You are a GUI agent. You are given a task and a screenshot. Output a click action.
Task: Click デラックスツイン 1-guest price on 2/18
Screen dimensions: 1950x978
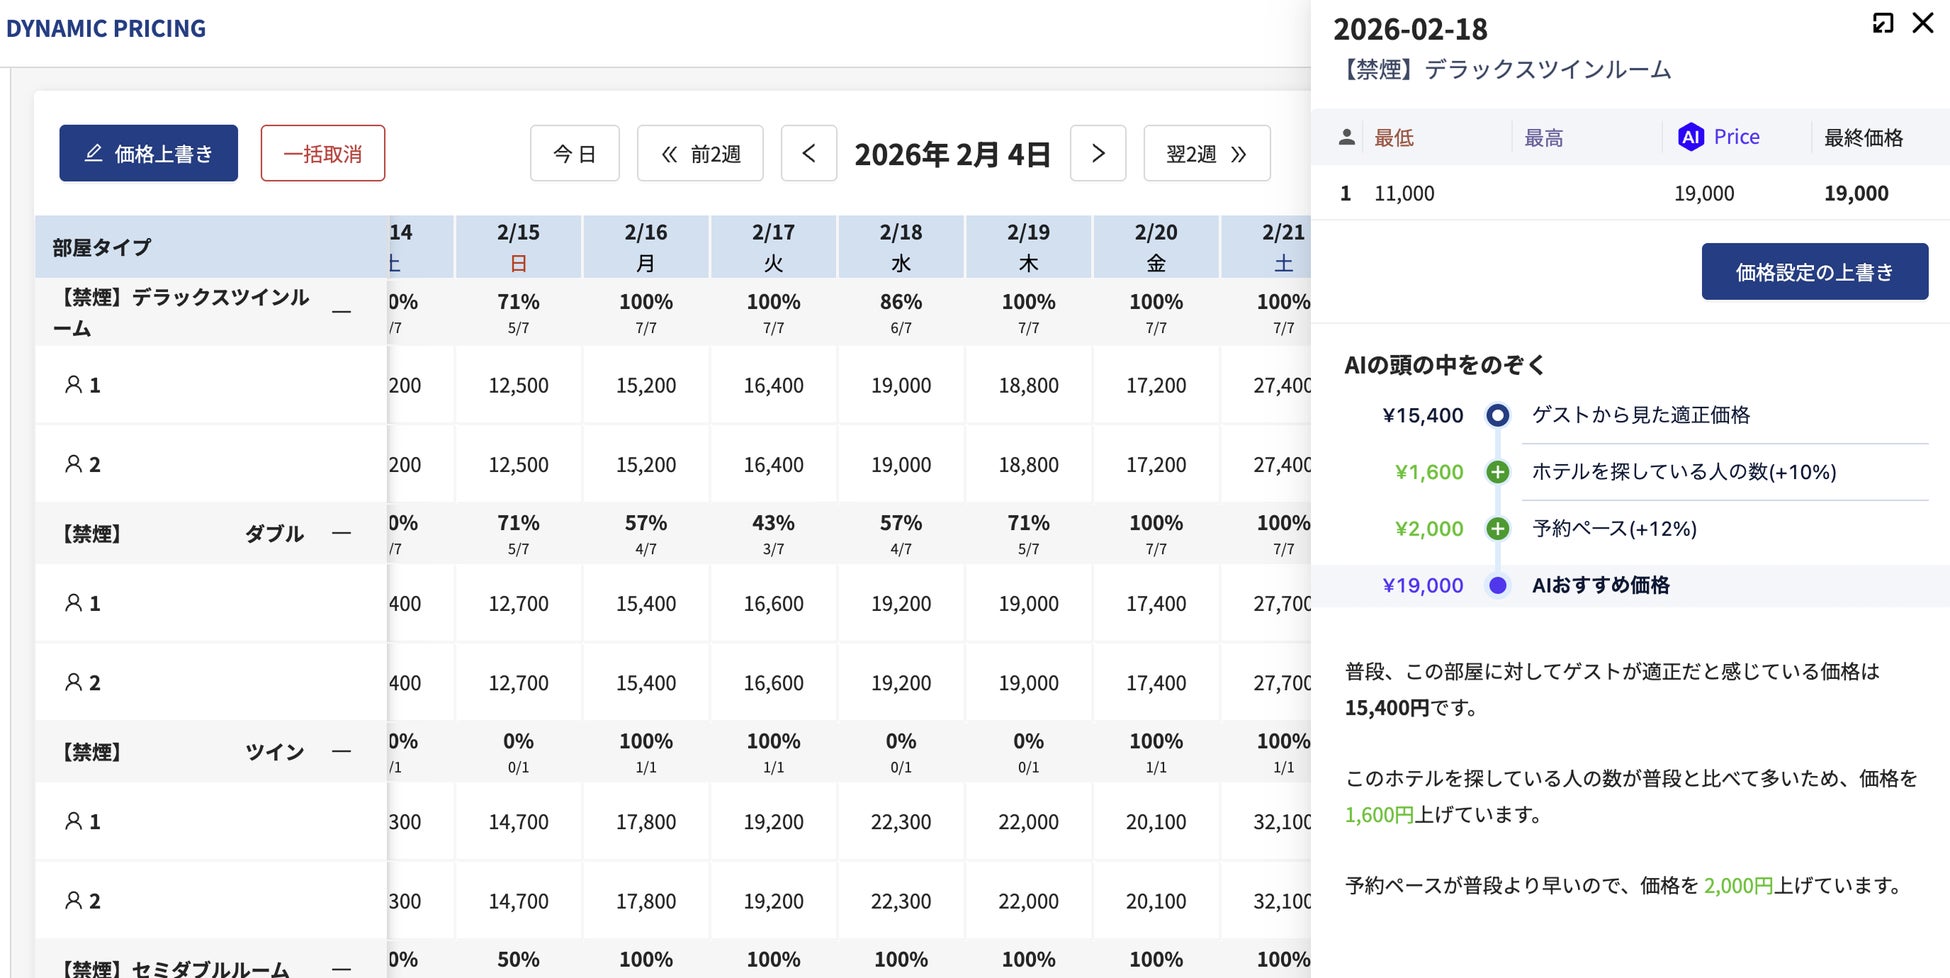tap(901, 385)
